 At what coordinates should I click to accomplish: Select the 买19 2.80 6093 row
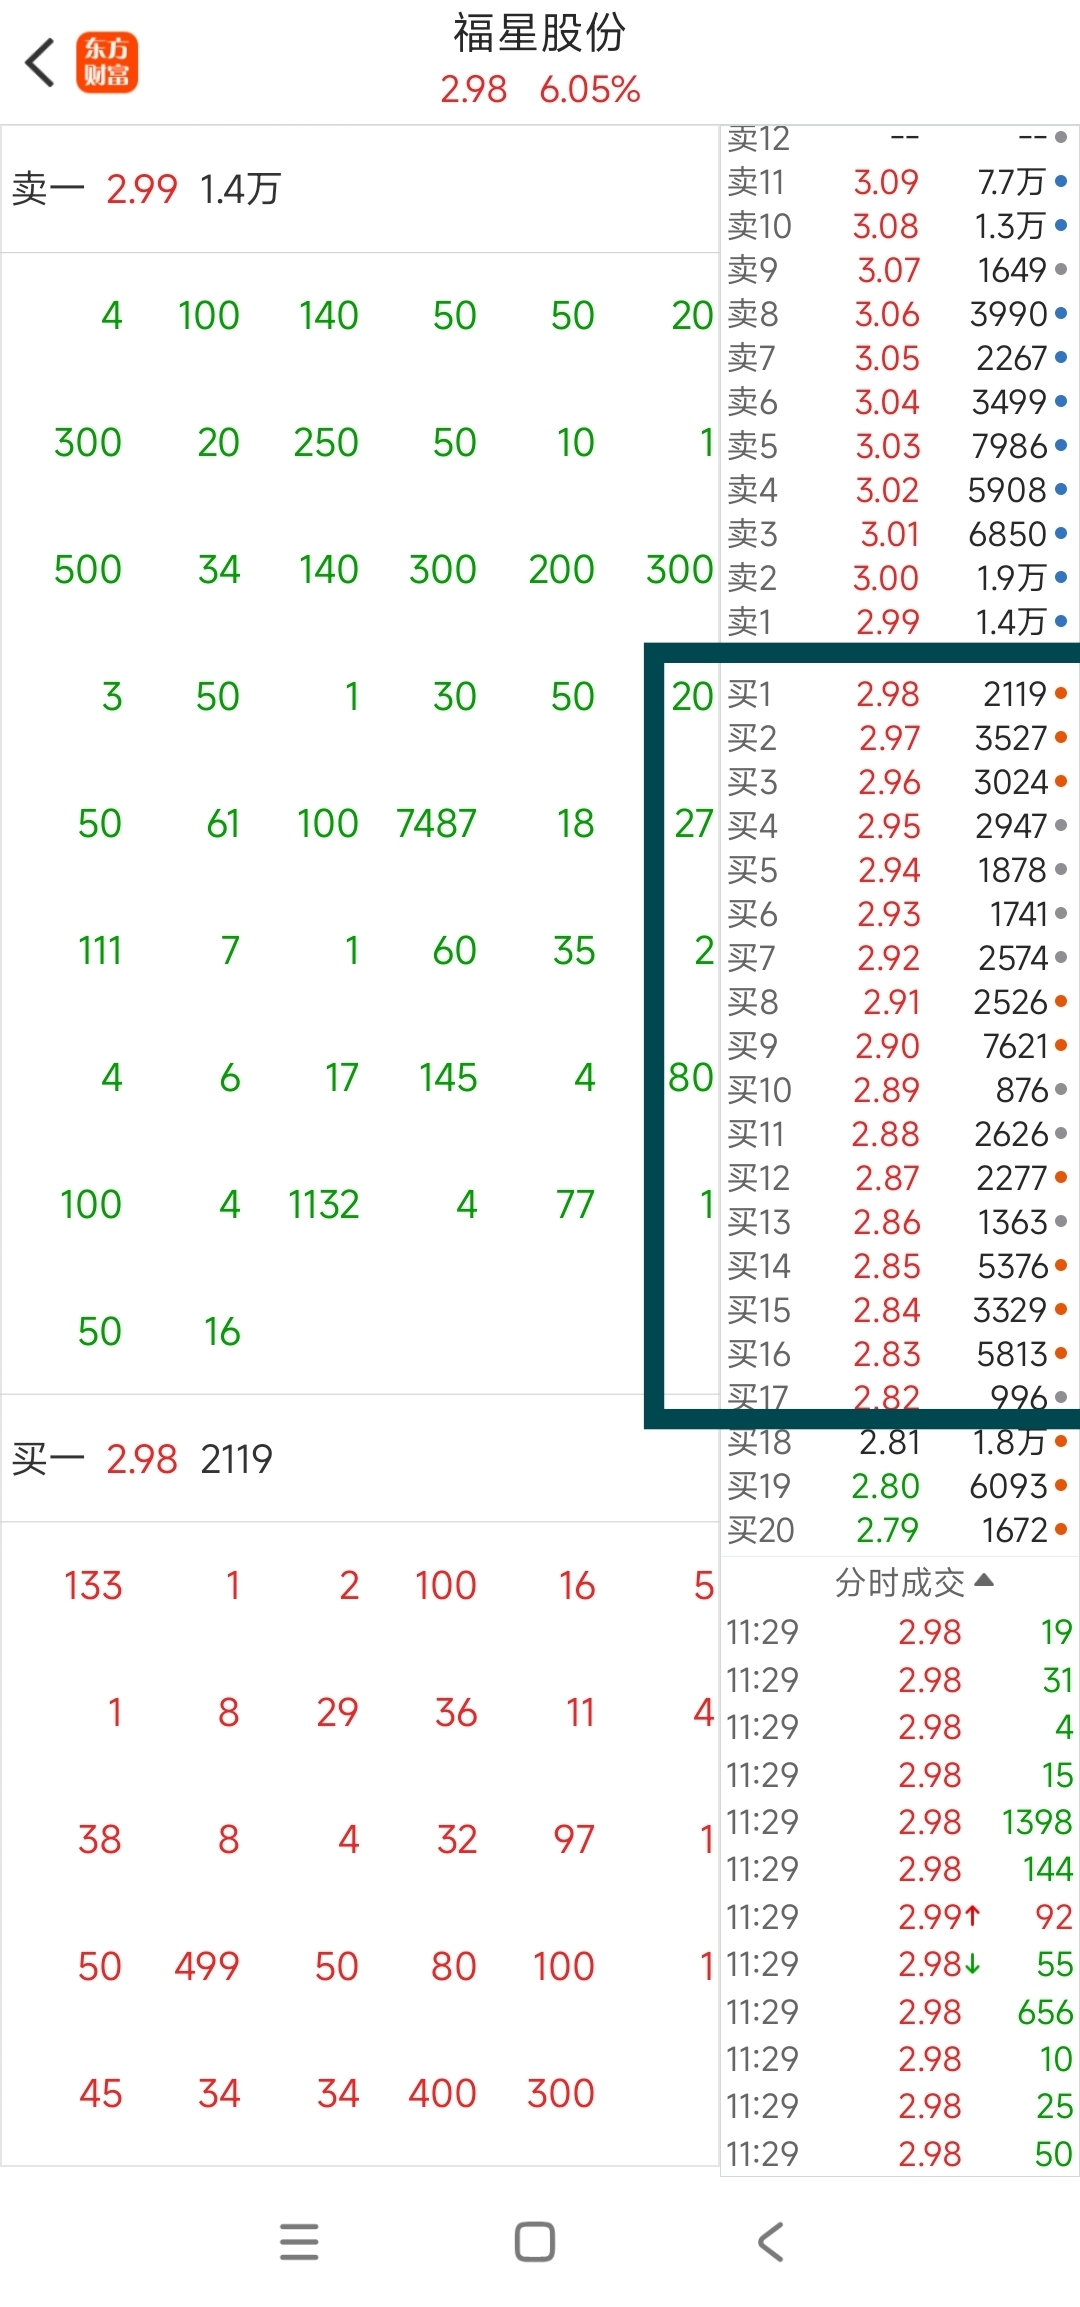point(899,1486)
